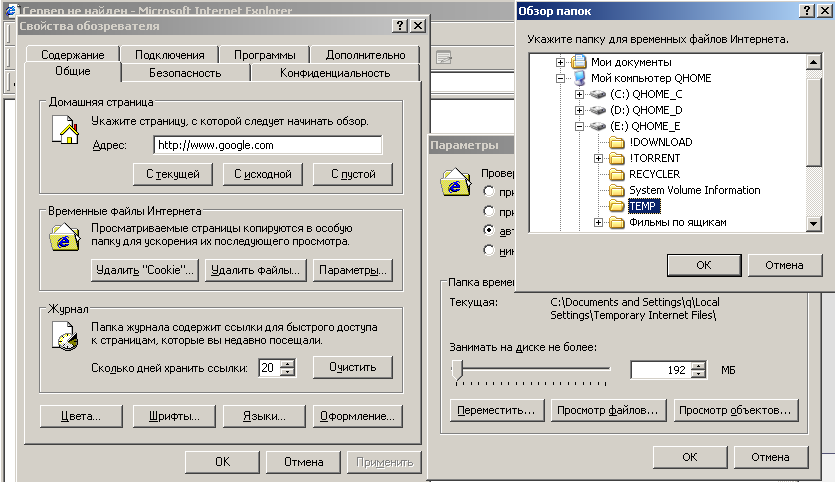Open the Подключения tab
Viewport: 835px width, 482px height.
click(169, 55)
